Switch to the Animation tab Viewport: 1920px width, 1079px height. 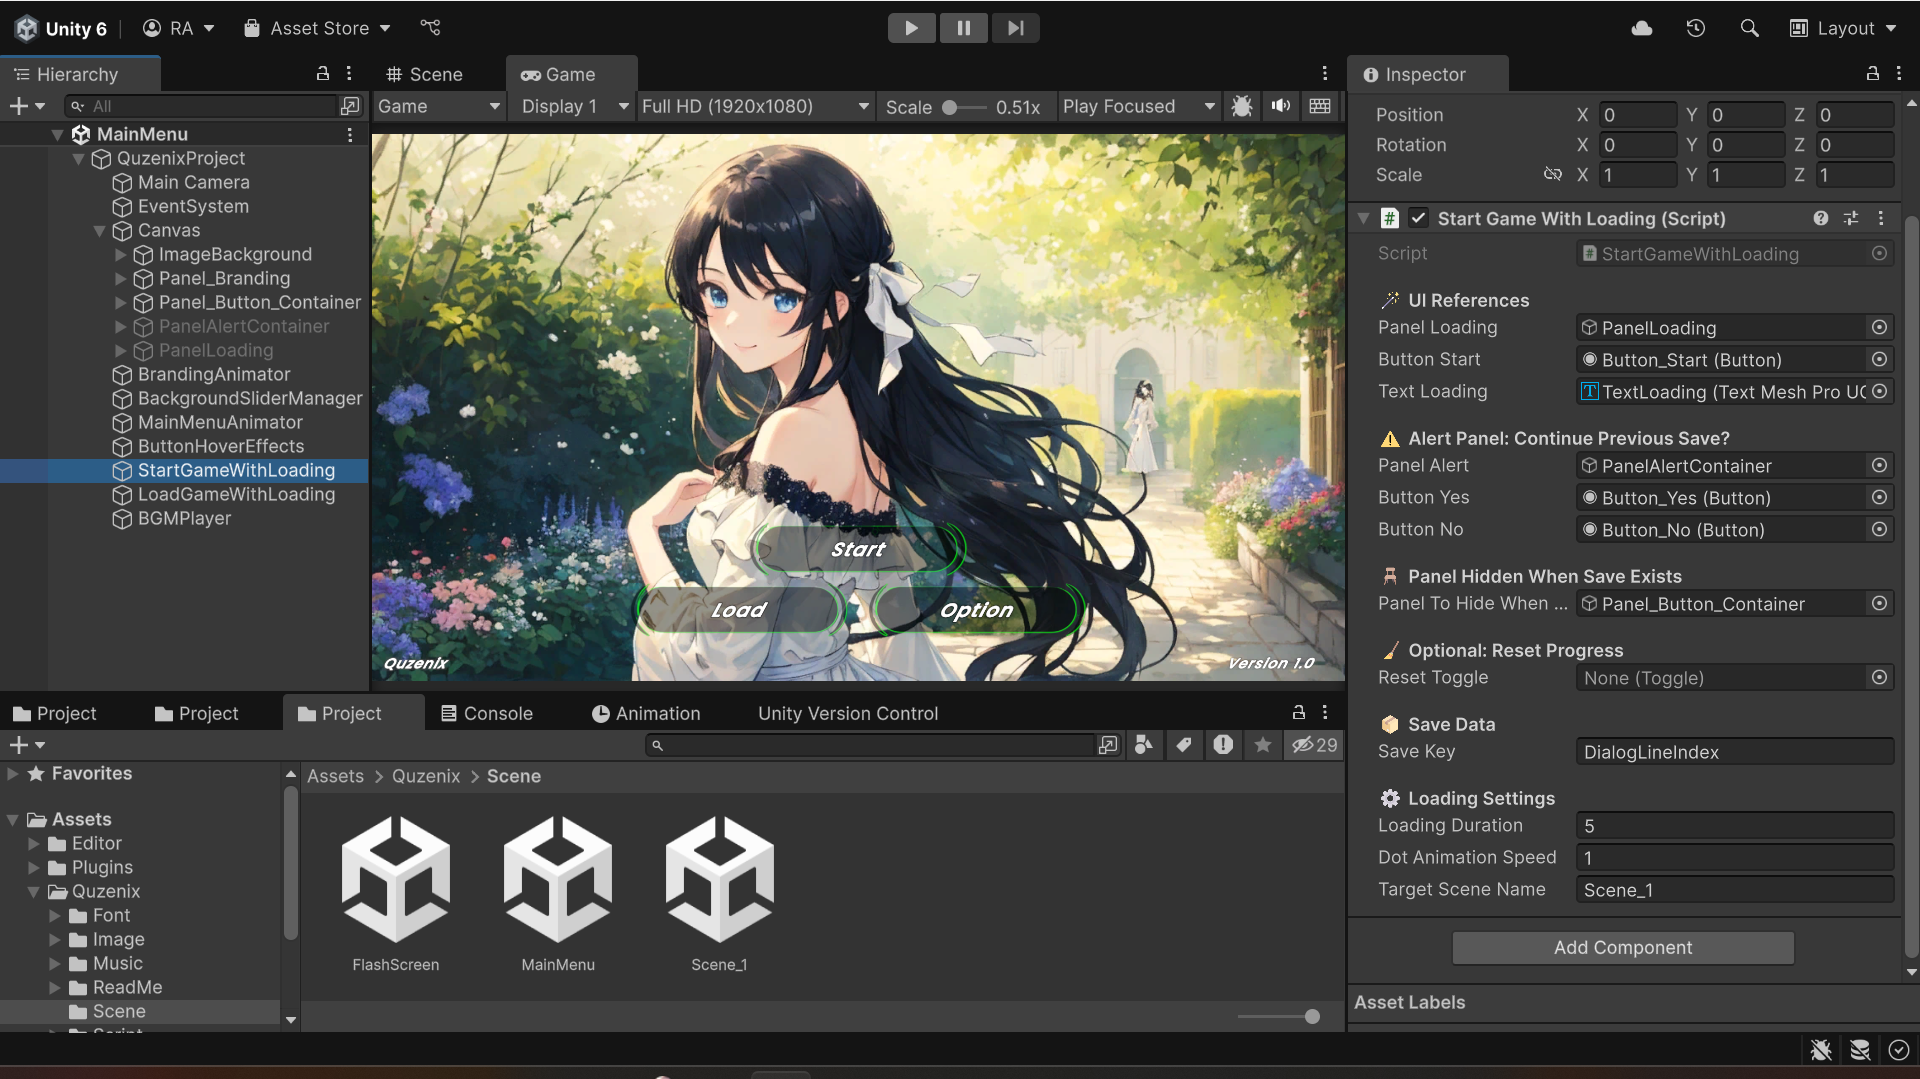[x=645, y=713]
